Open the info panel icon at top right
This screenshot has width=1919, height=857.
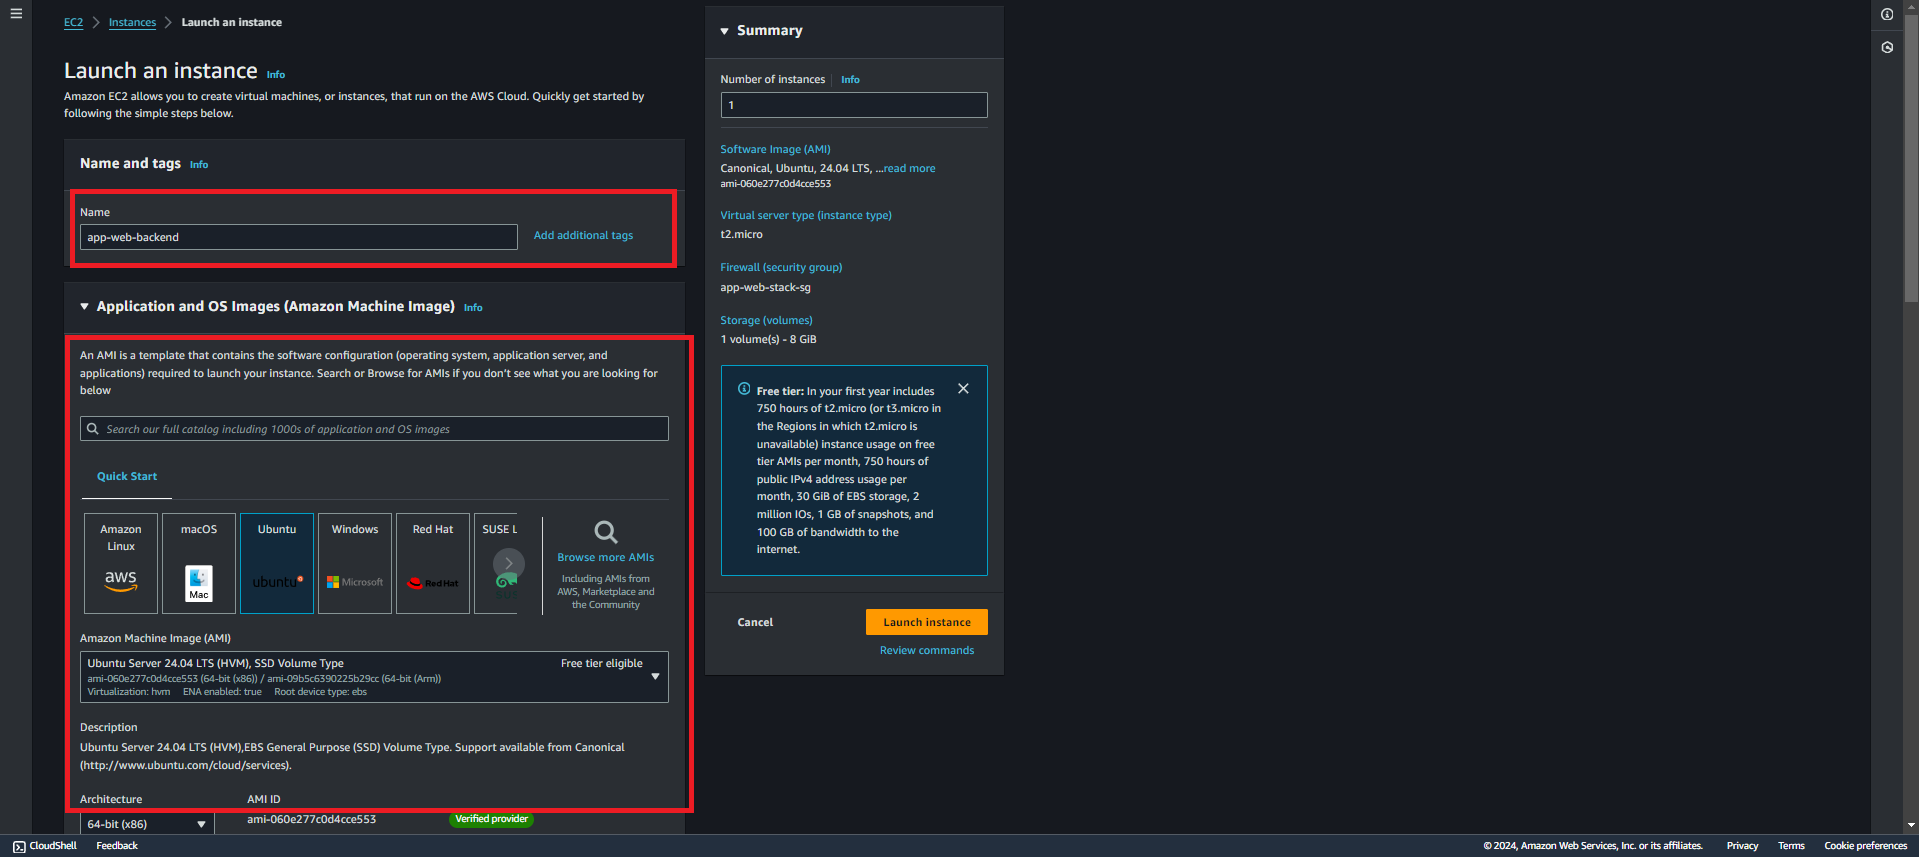1887,14
